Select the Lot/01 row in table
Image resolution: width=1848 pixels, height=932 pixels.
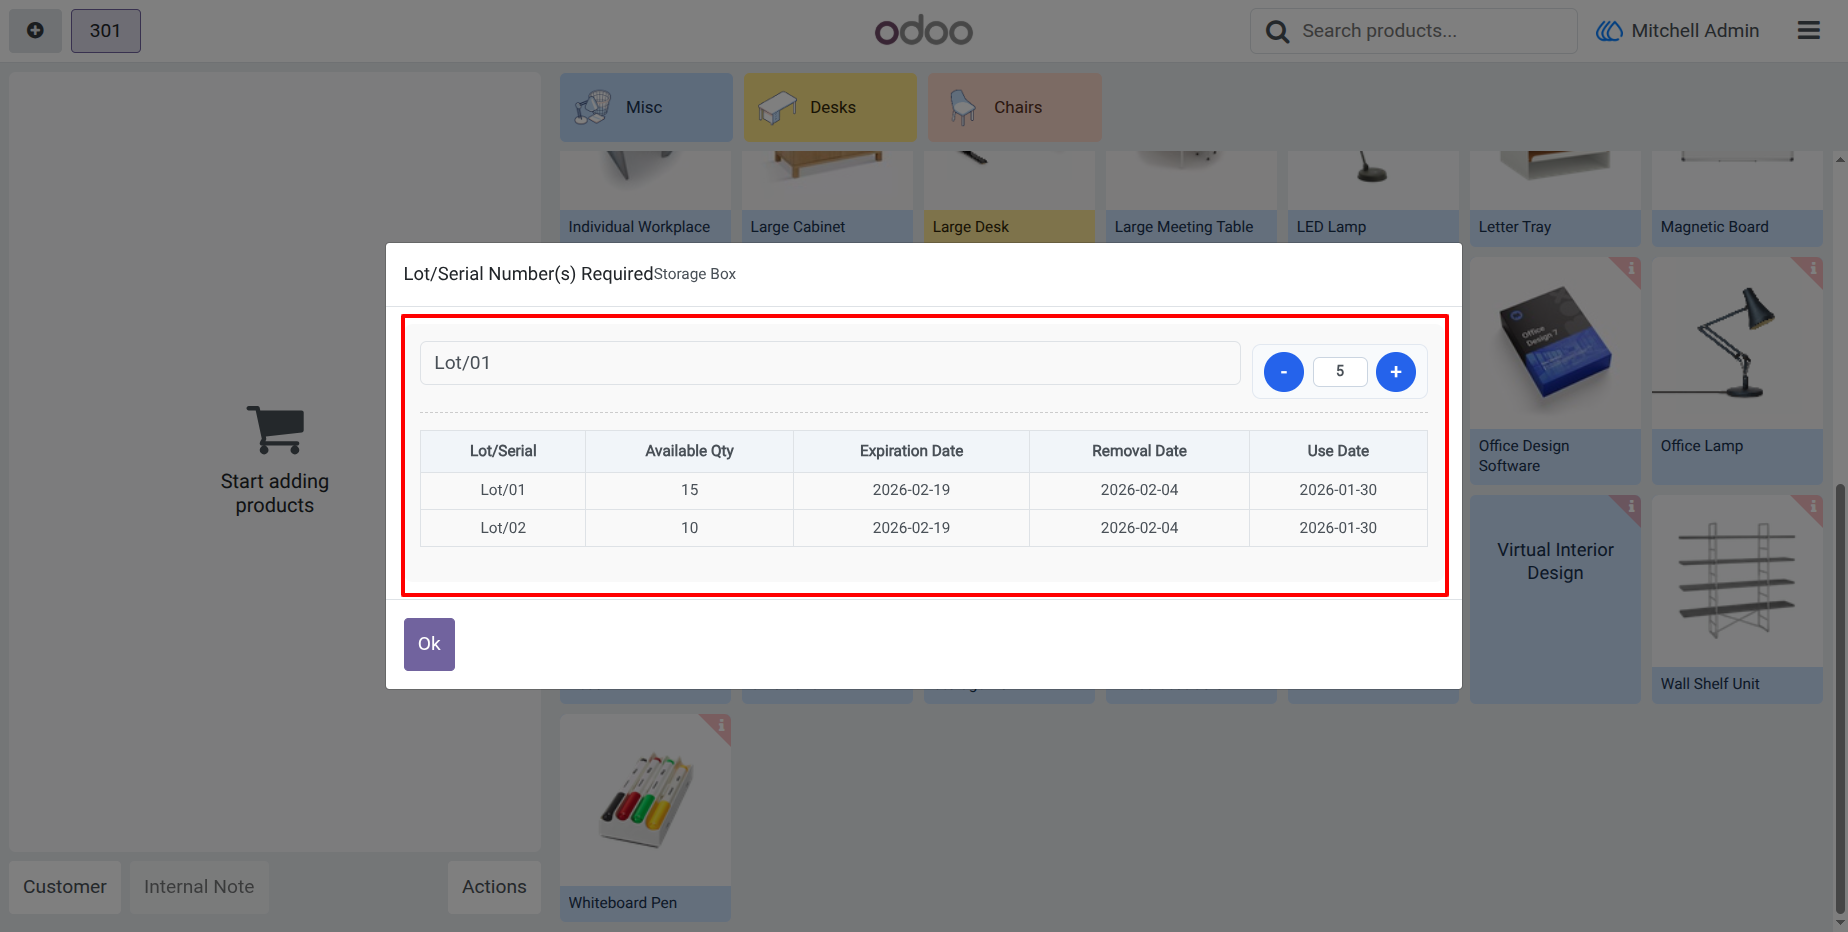[x=924, y=490]
